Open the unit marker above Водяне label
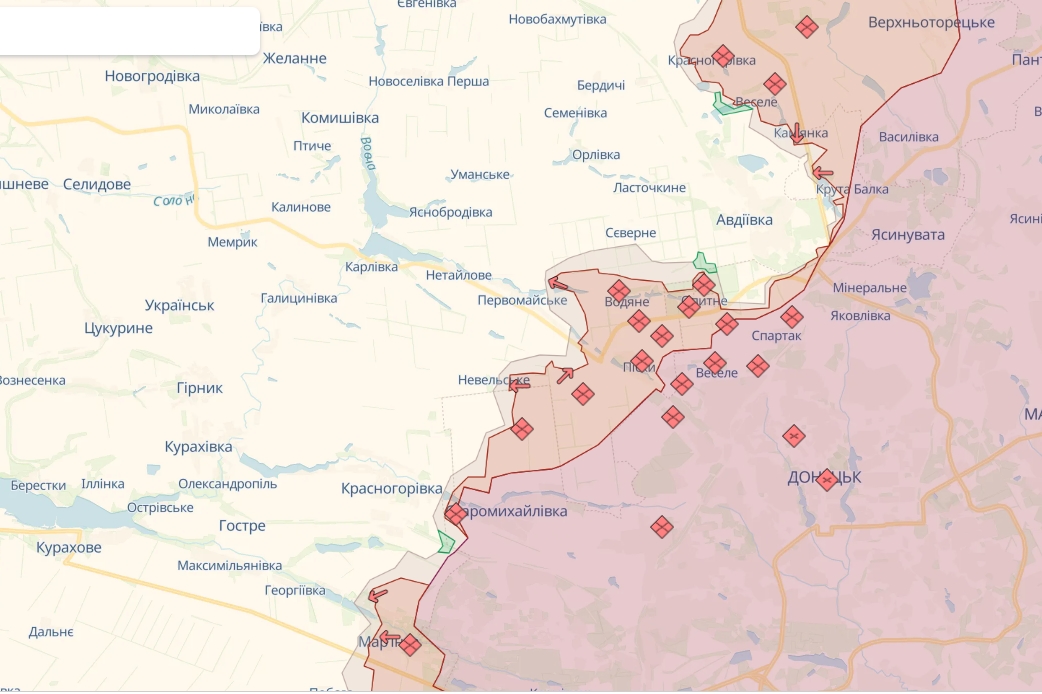The image size is (1042, 694). tap(619, 291)
